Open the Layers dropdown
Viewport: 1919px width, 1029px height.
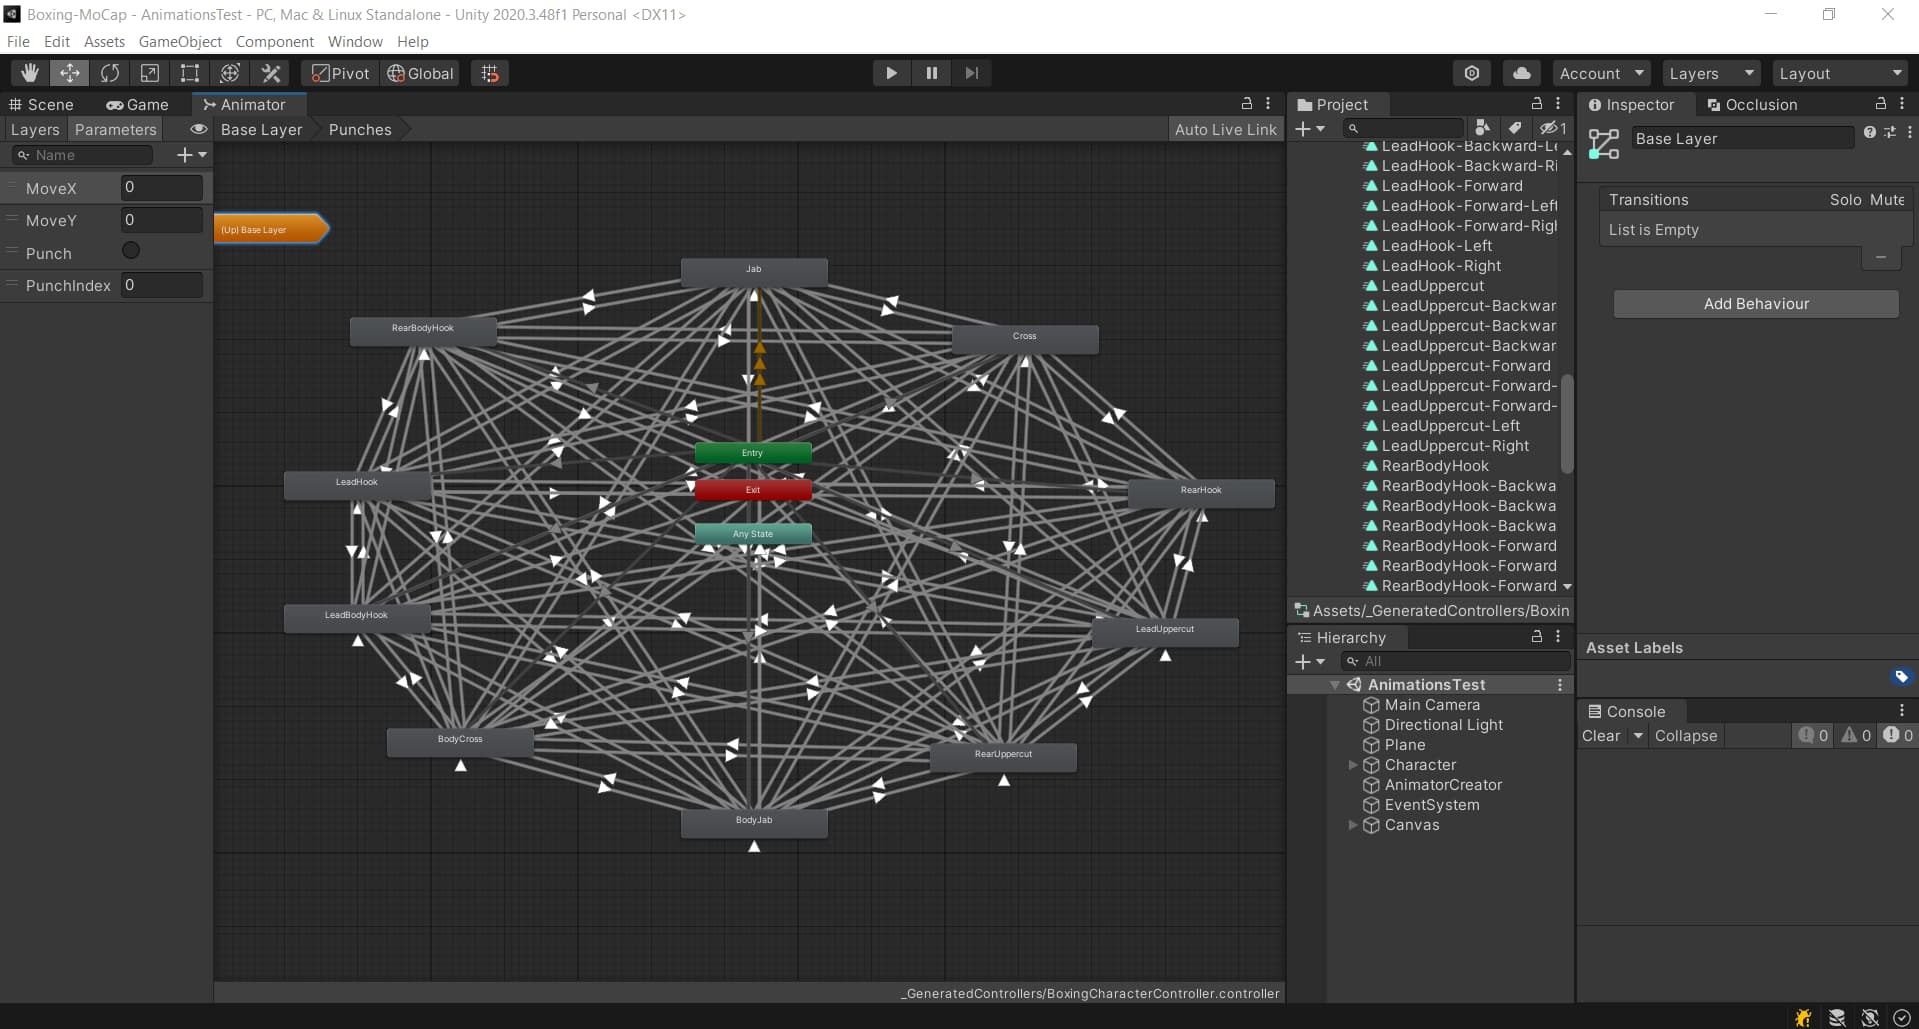[1710, 73]
